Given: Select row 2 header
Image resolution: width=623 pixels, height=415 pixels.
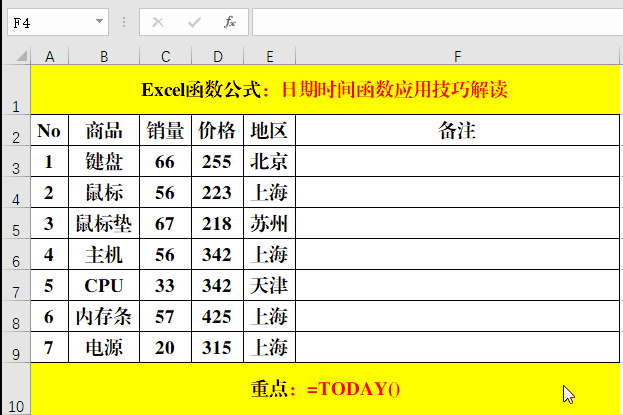Looking at the screenshot, I should click(x=16, y=130).
